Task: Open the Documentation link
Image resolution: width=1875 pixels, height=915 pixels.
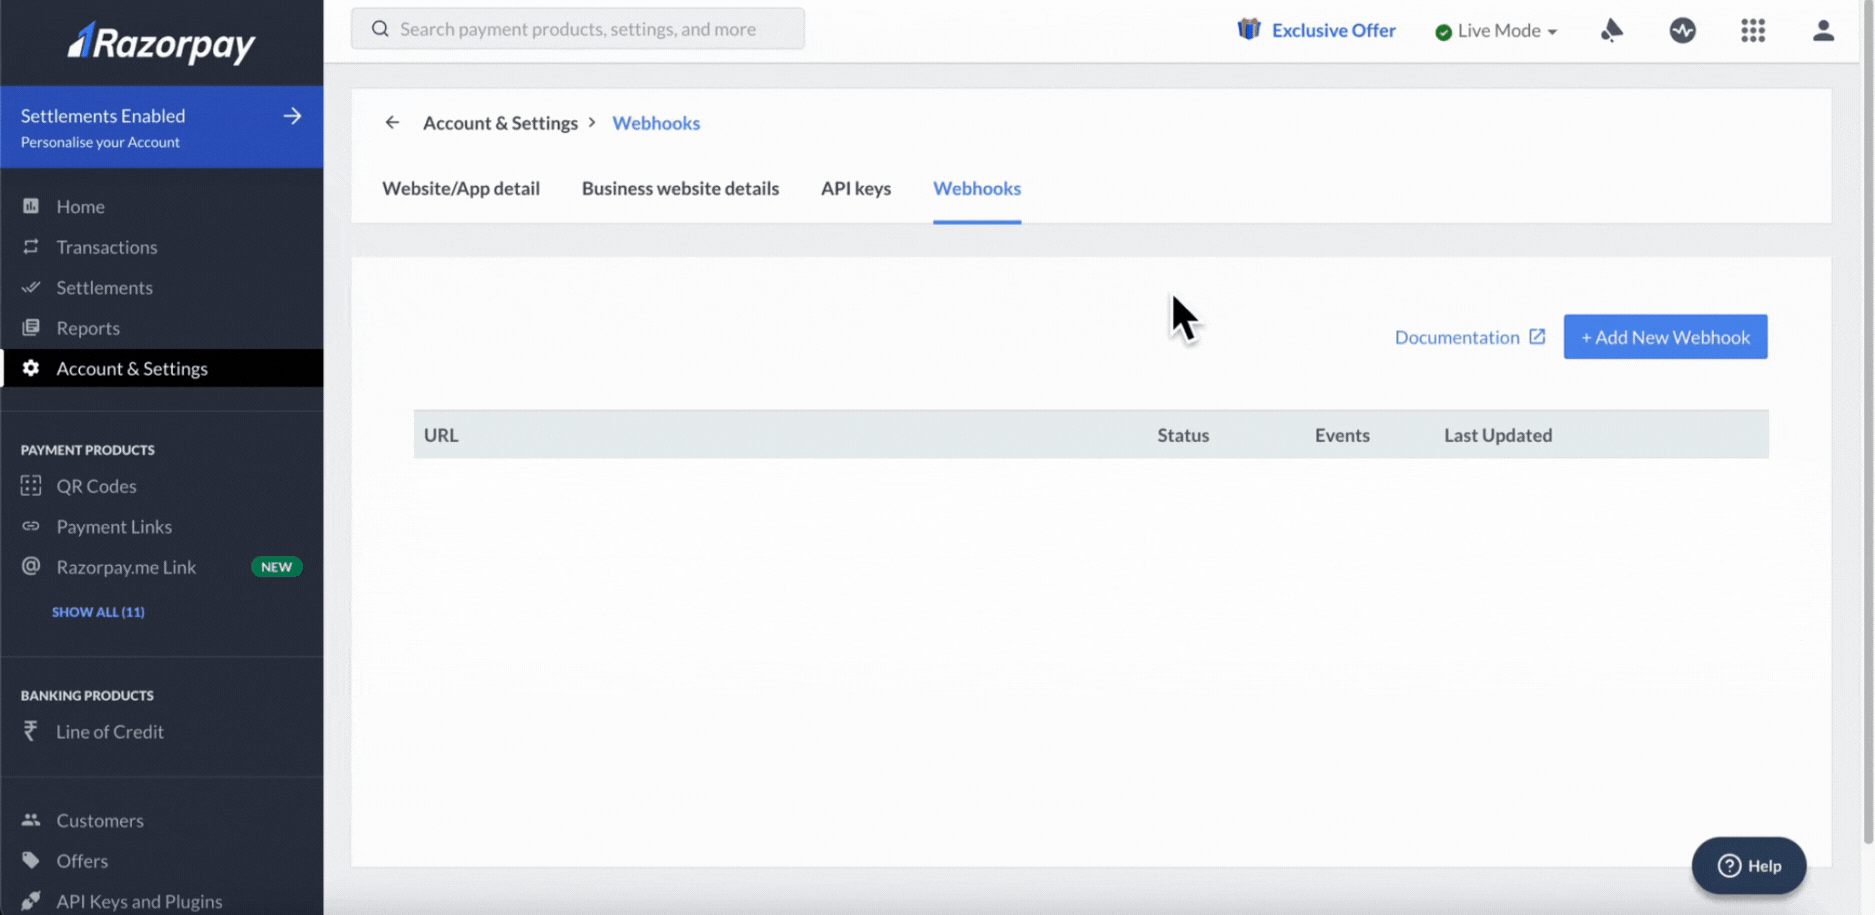Action: coord(1457,337)
